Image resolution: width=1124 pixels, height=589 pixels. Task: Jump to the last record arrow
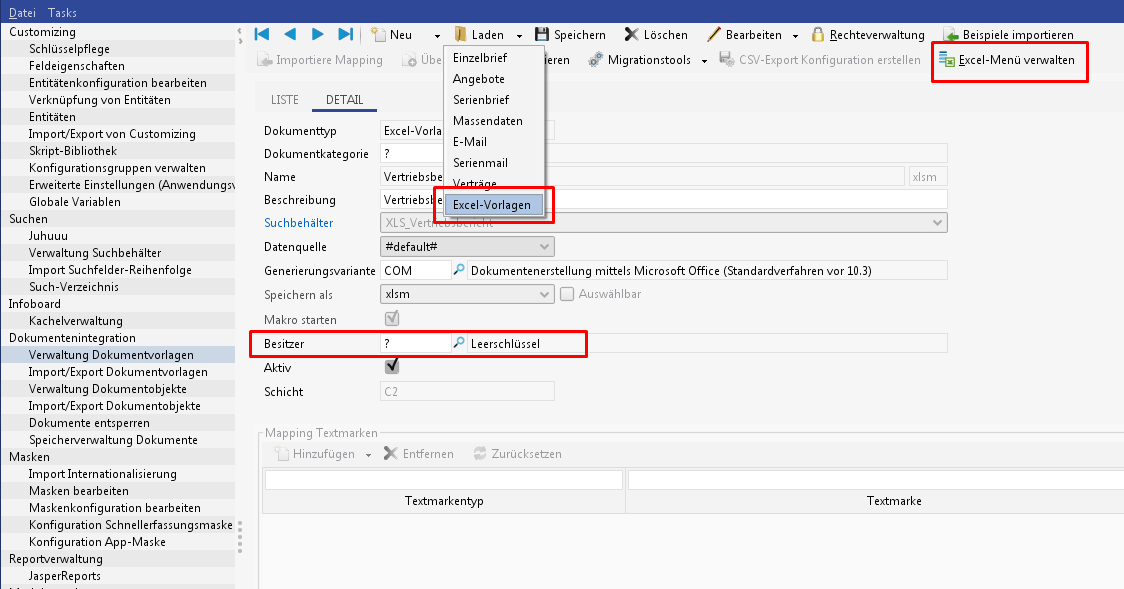[x=346, y=34]
